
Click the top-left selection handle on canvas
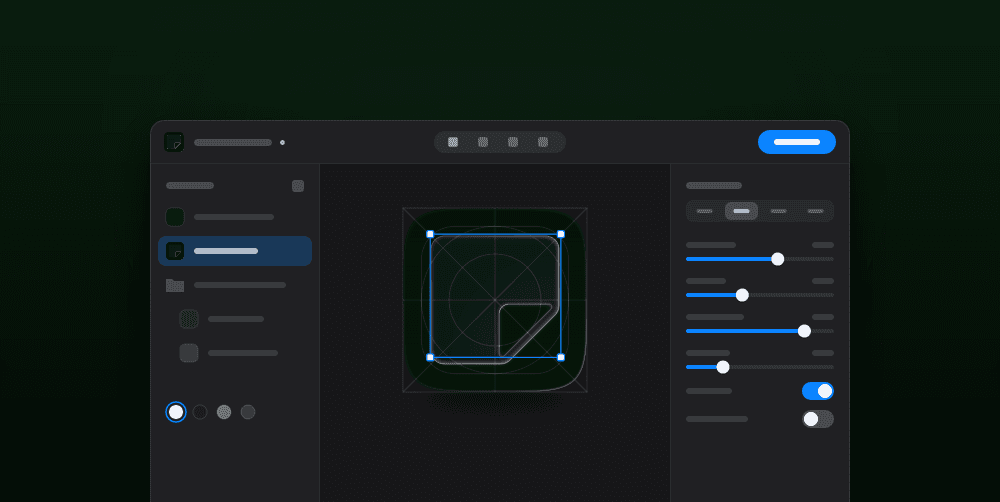click(x=430, y=234)
